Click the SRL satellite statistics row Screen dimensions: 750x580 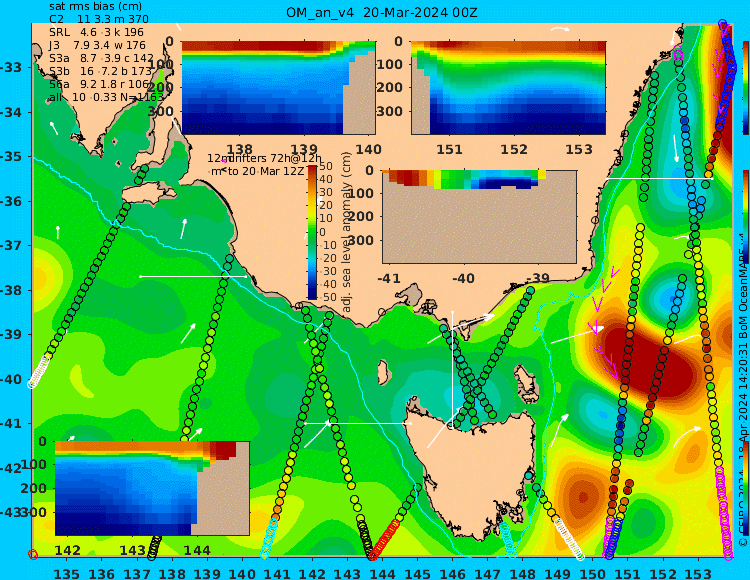[97, 32]
